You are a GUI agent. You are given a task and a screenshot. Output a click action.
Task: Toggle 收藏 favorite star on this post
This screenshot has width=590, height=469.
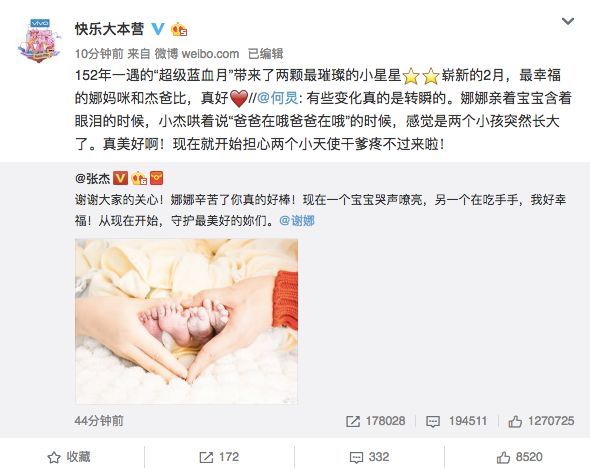pyautogui.click(x=69, y=457)
